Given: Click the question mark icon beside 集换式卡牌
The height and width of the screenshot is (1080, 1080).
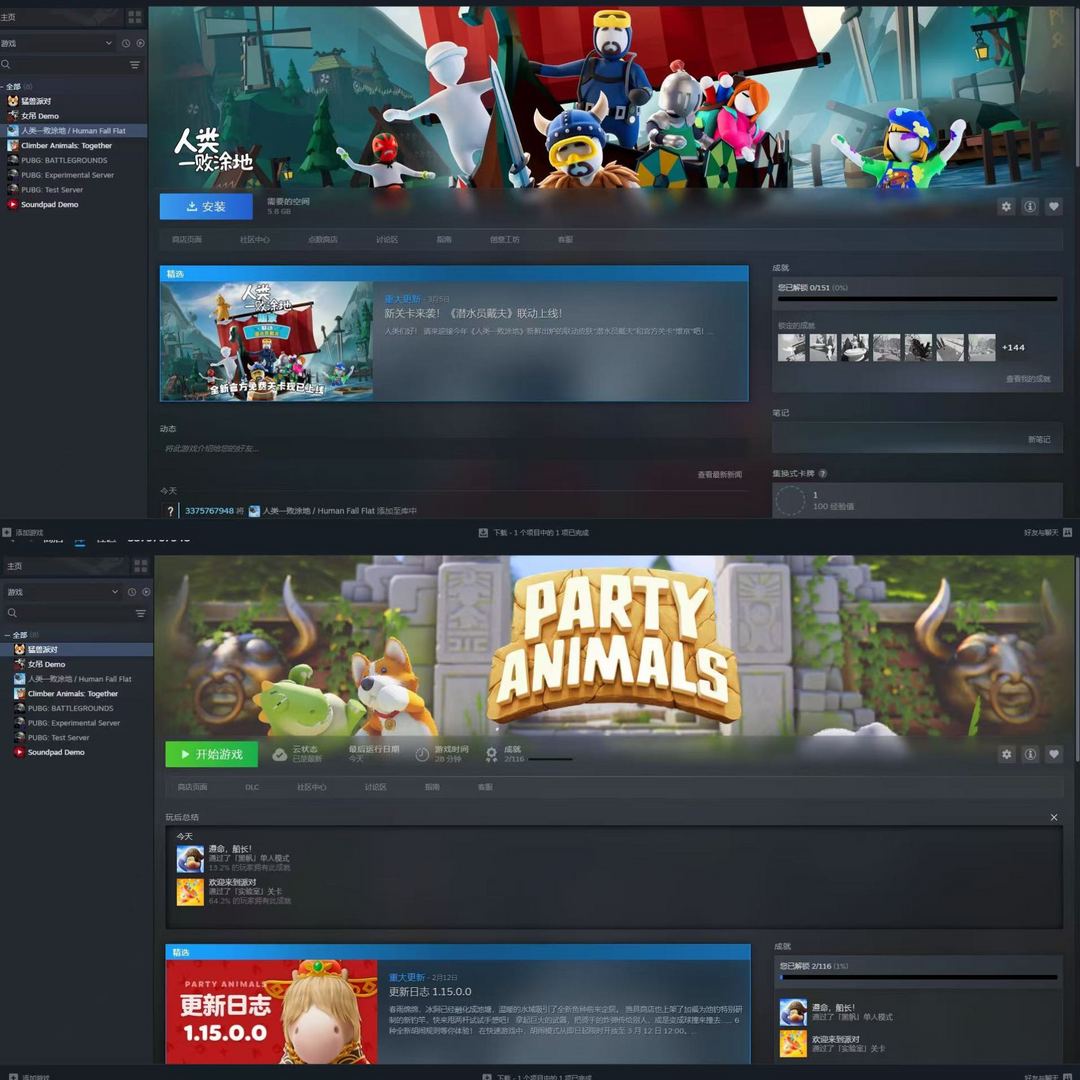Looking at the screenshot, I should coord(823,474).
